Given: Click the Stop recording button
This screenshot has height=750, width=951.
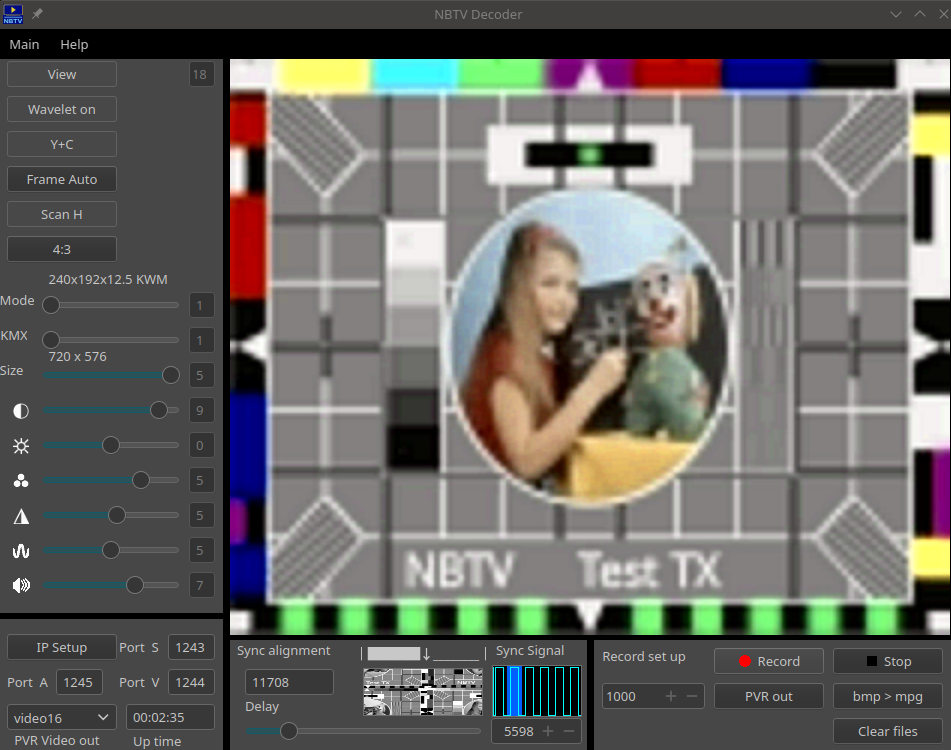Looking at the screenshot, I should [888, 661].
